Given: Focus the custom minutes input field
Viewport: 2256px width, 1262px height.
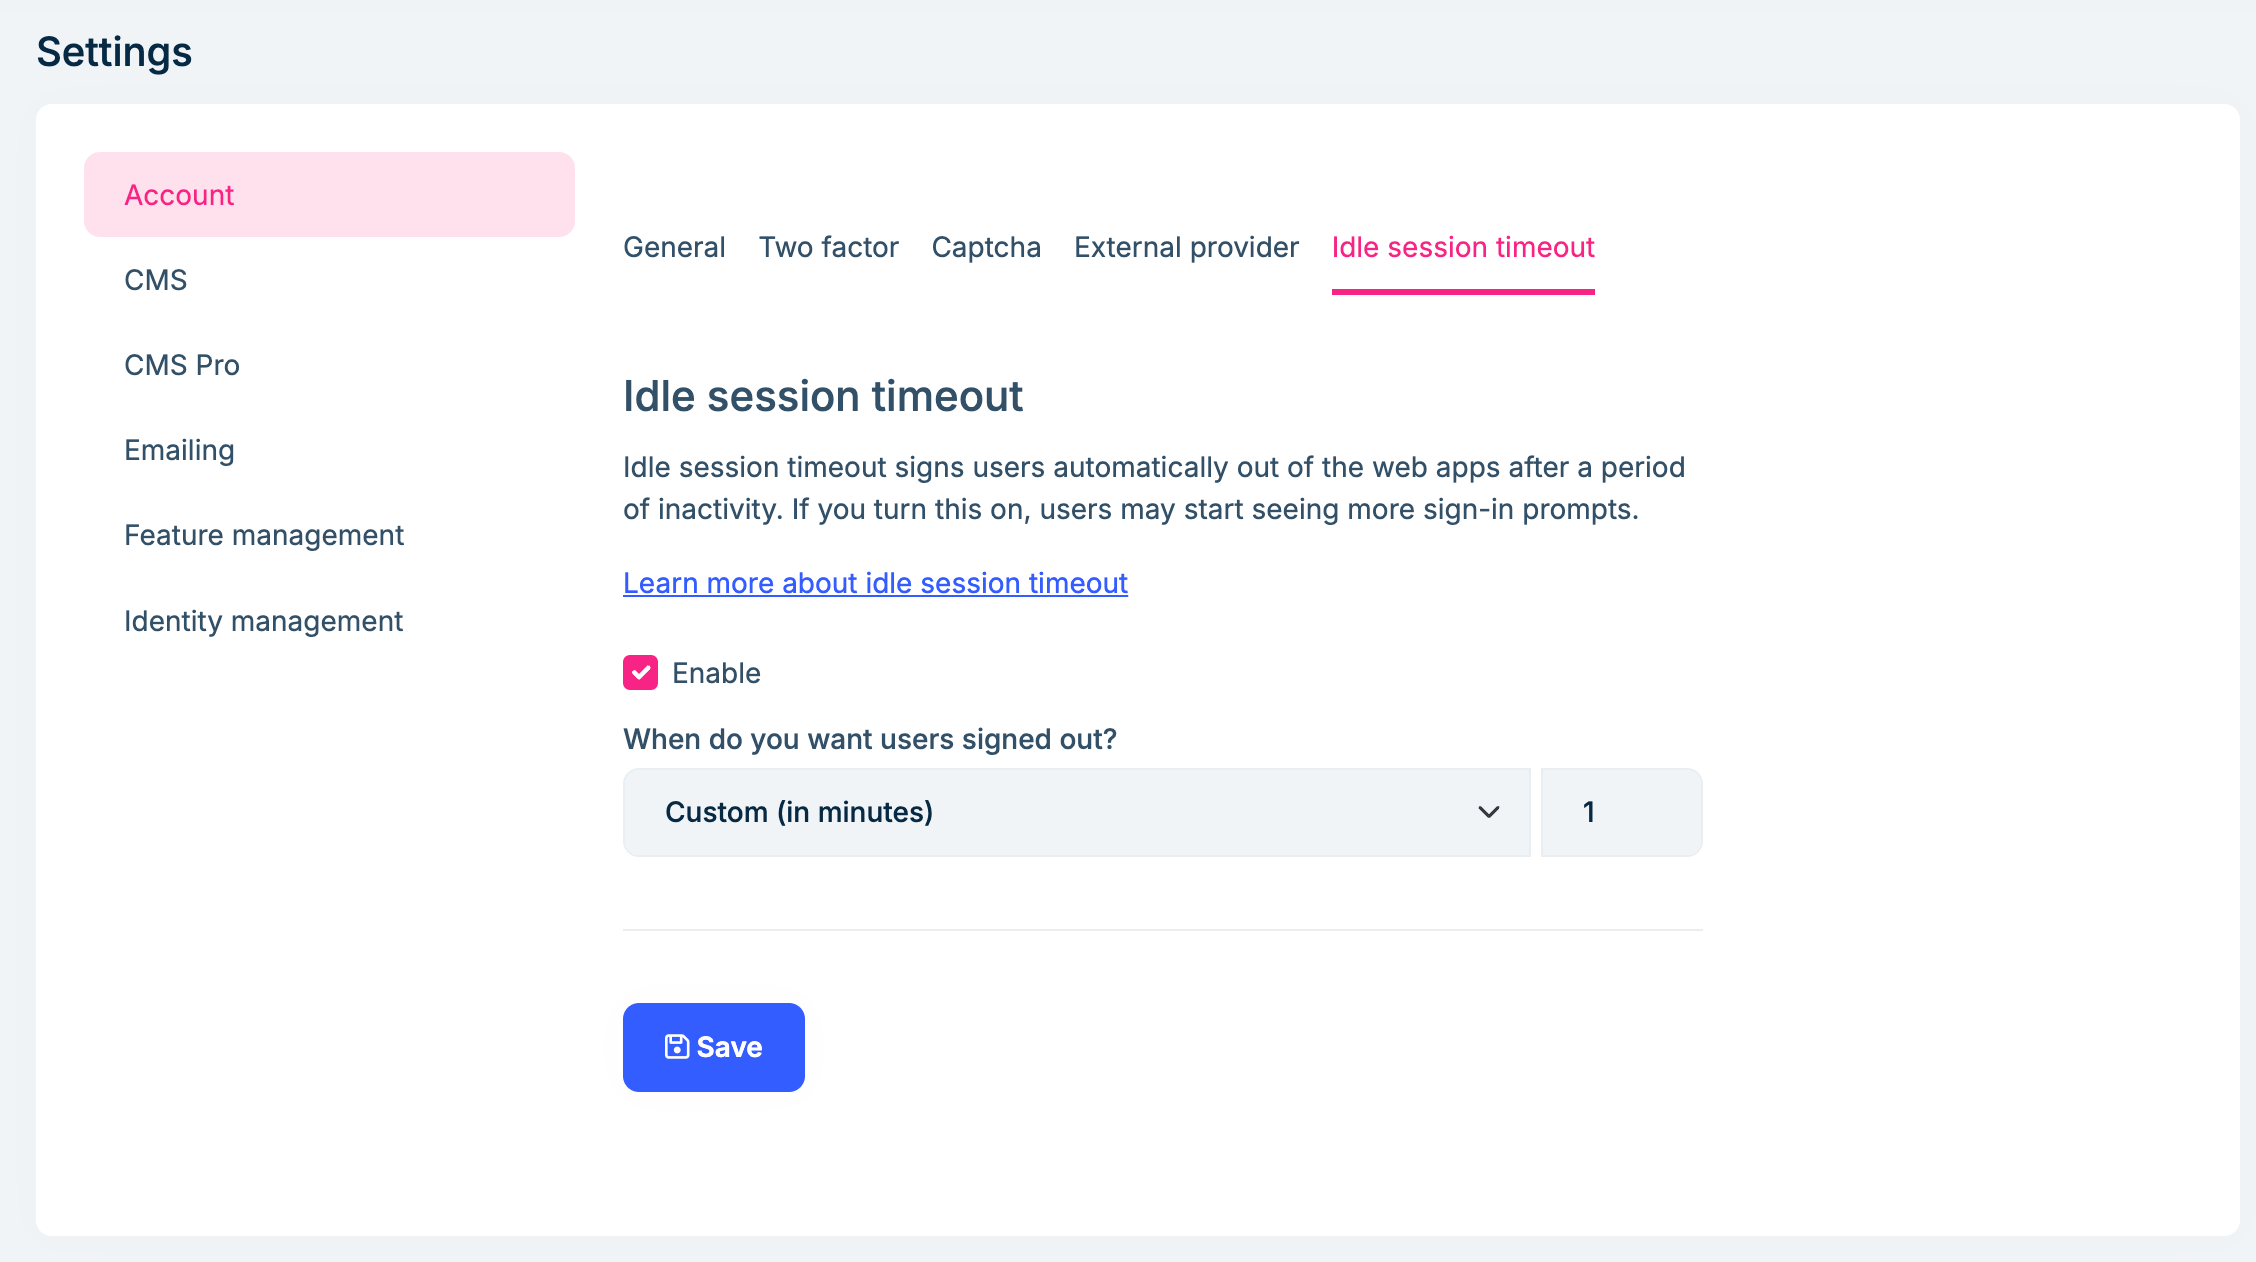Looking at the screenshot, I should 1621,812.
